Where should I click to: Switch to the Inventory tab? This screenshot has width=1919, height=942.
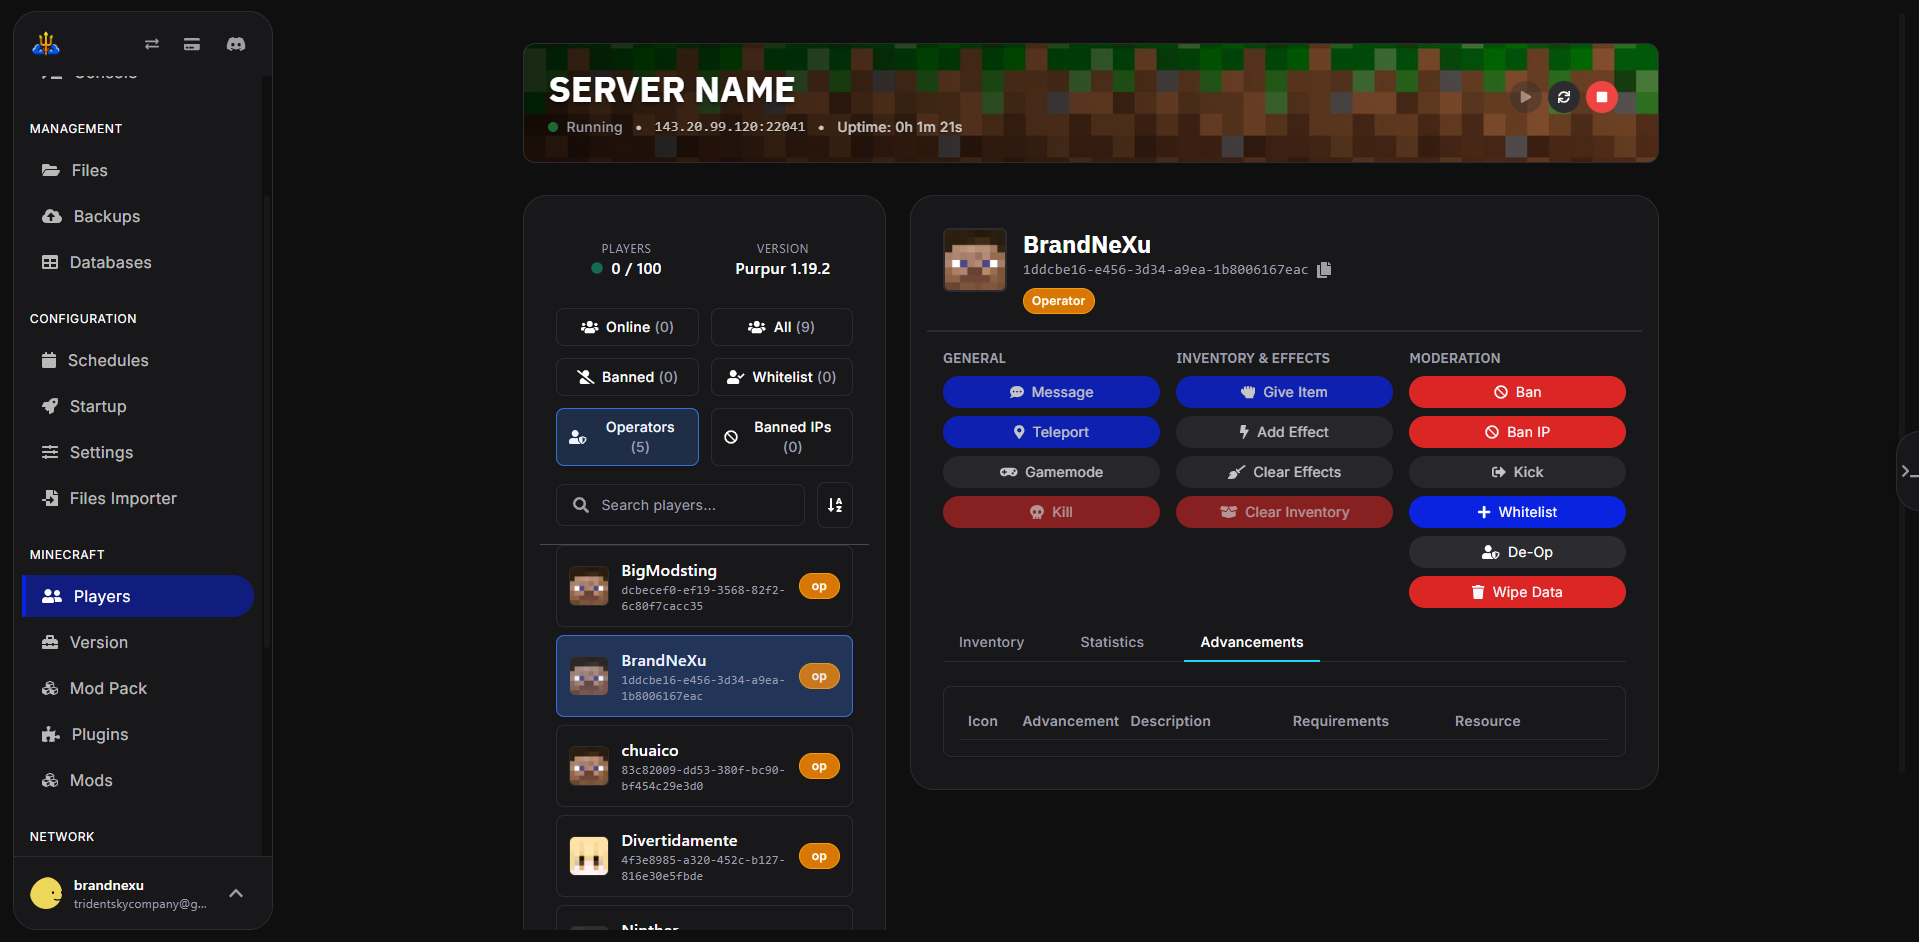coord(990,642)
